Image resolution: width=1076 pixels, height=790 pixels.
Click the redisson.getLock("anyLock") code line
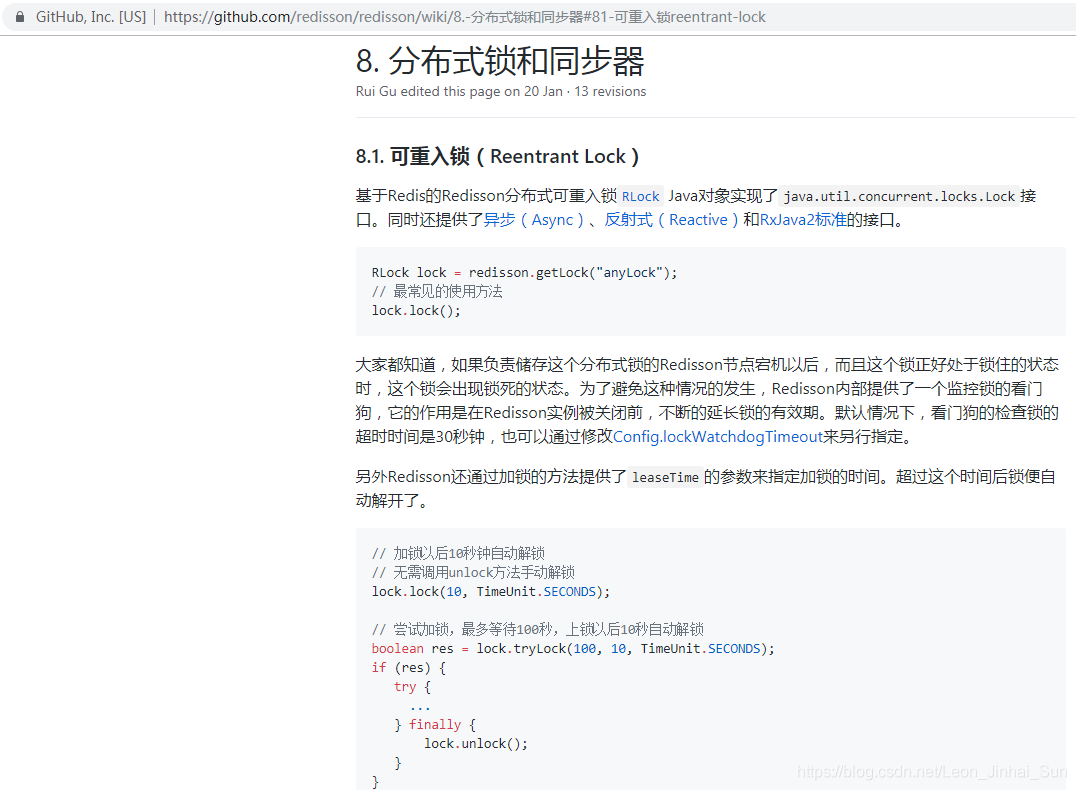coord(524,272)
